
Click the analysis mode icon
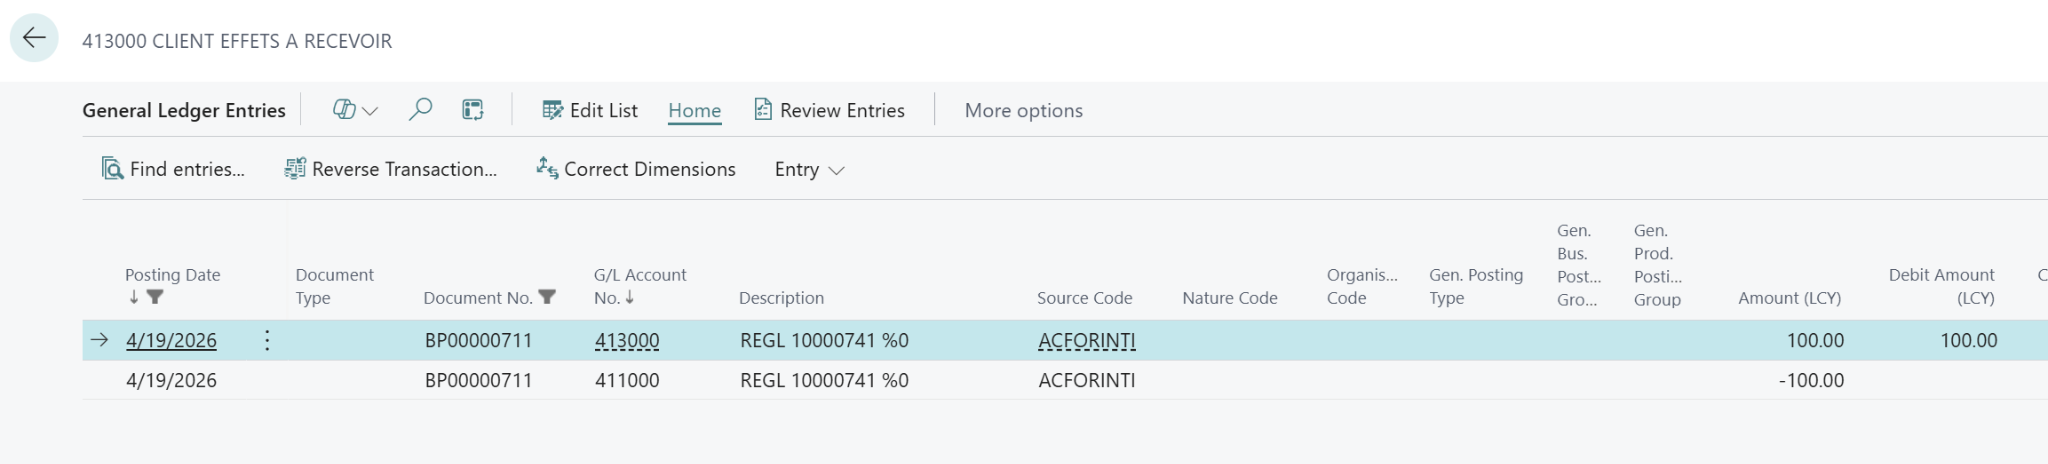coord(473,110)
